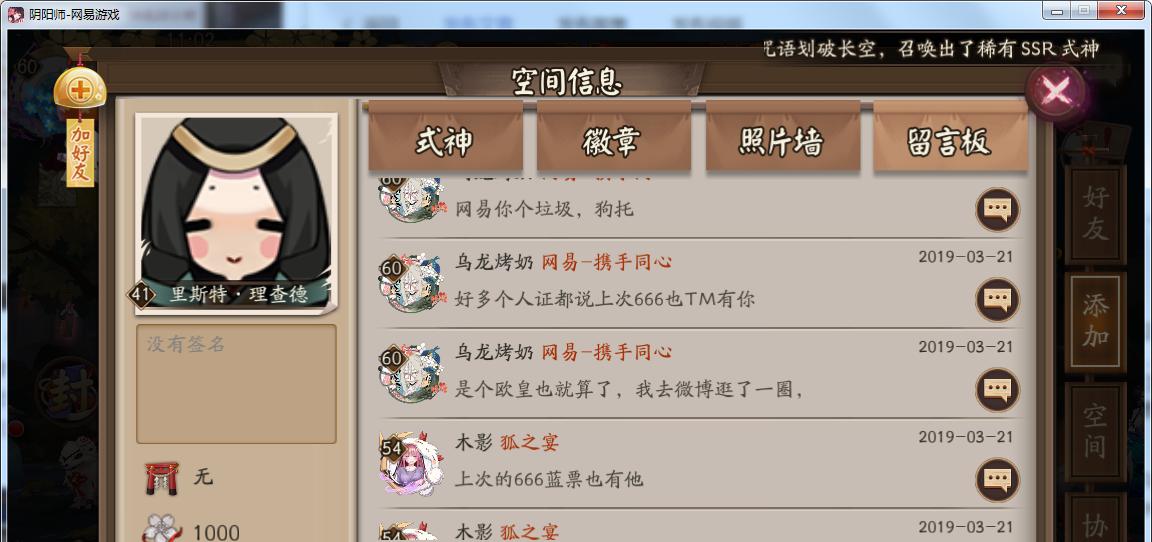Viewport: 1152px width, 542px height.
Task: Open the 徽章 tab
Action: [x=613, y=141]
